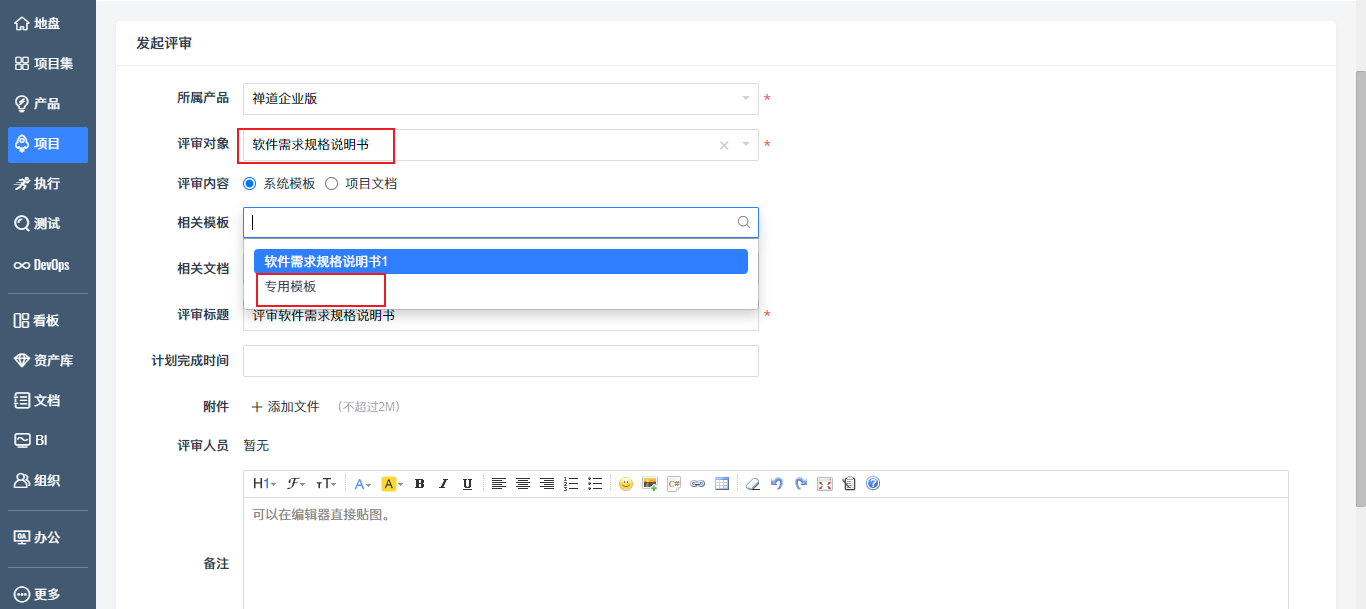This screenshot has height=609, width=1366.
Task: Select the 项目文档 radio button
Action: [332, 184]
